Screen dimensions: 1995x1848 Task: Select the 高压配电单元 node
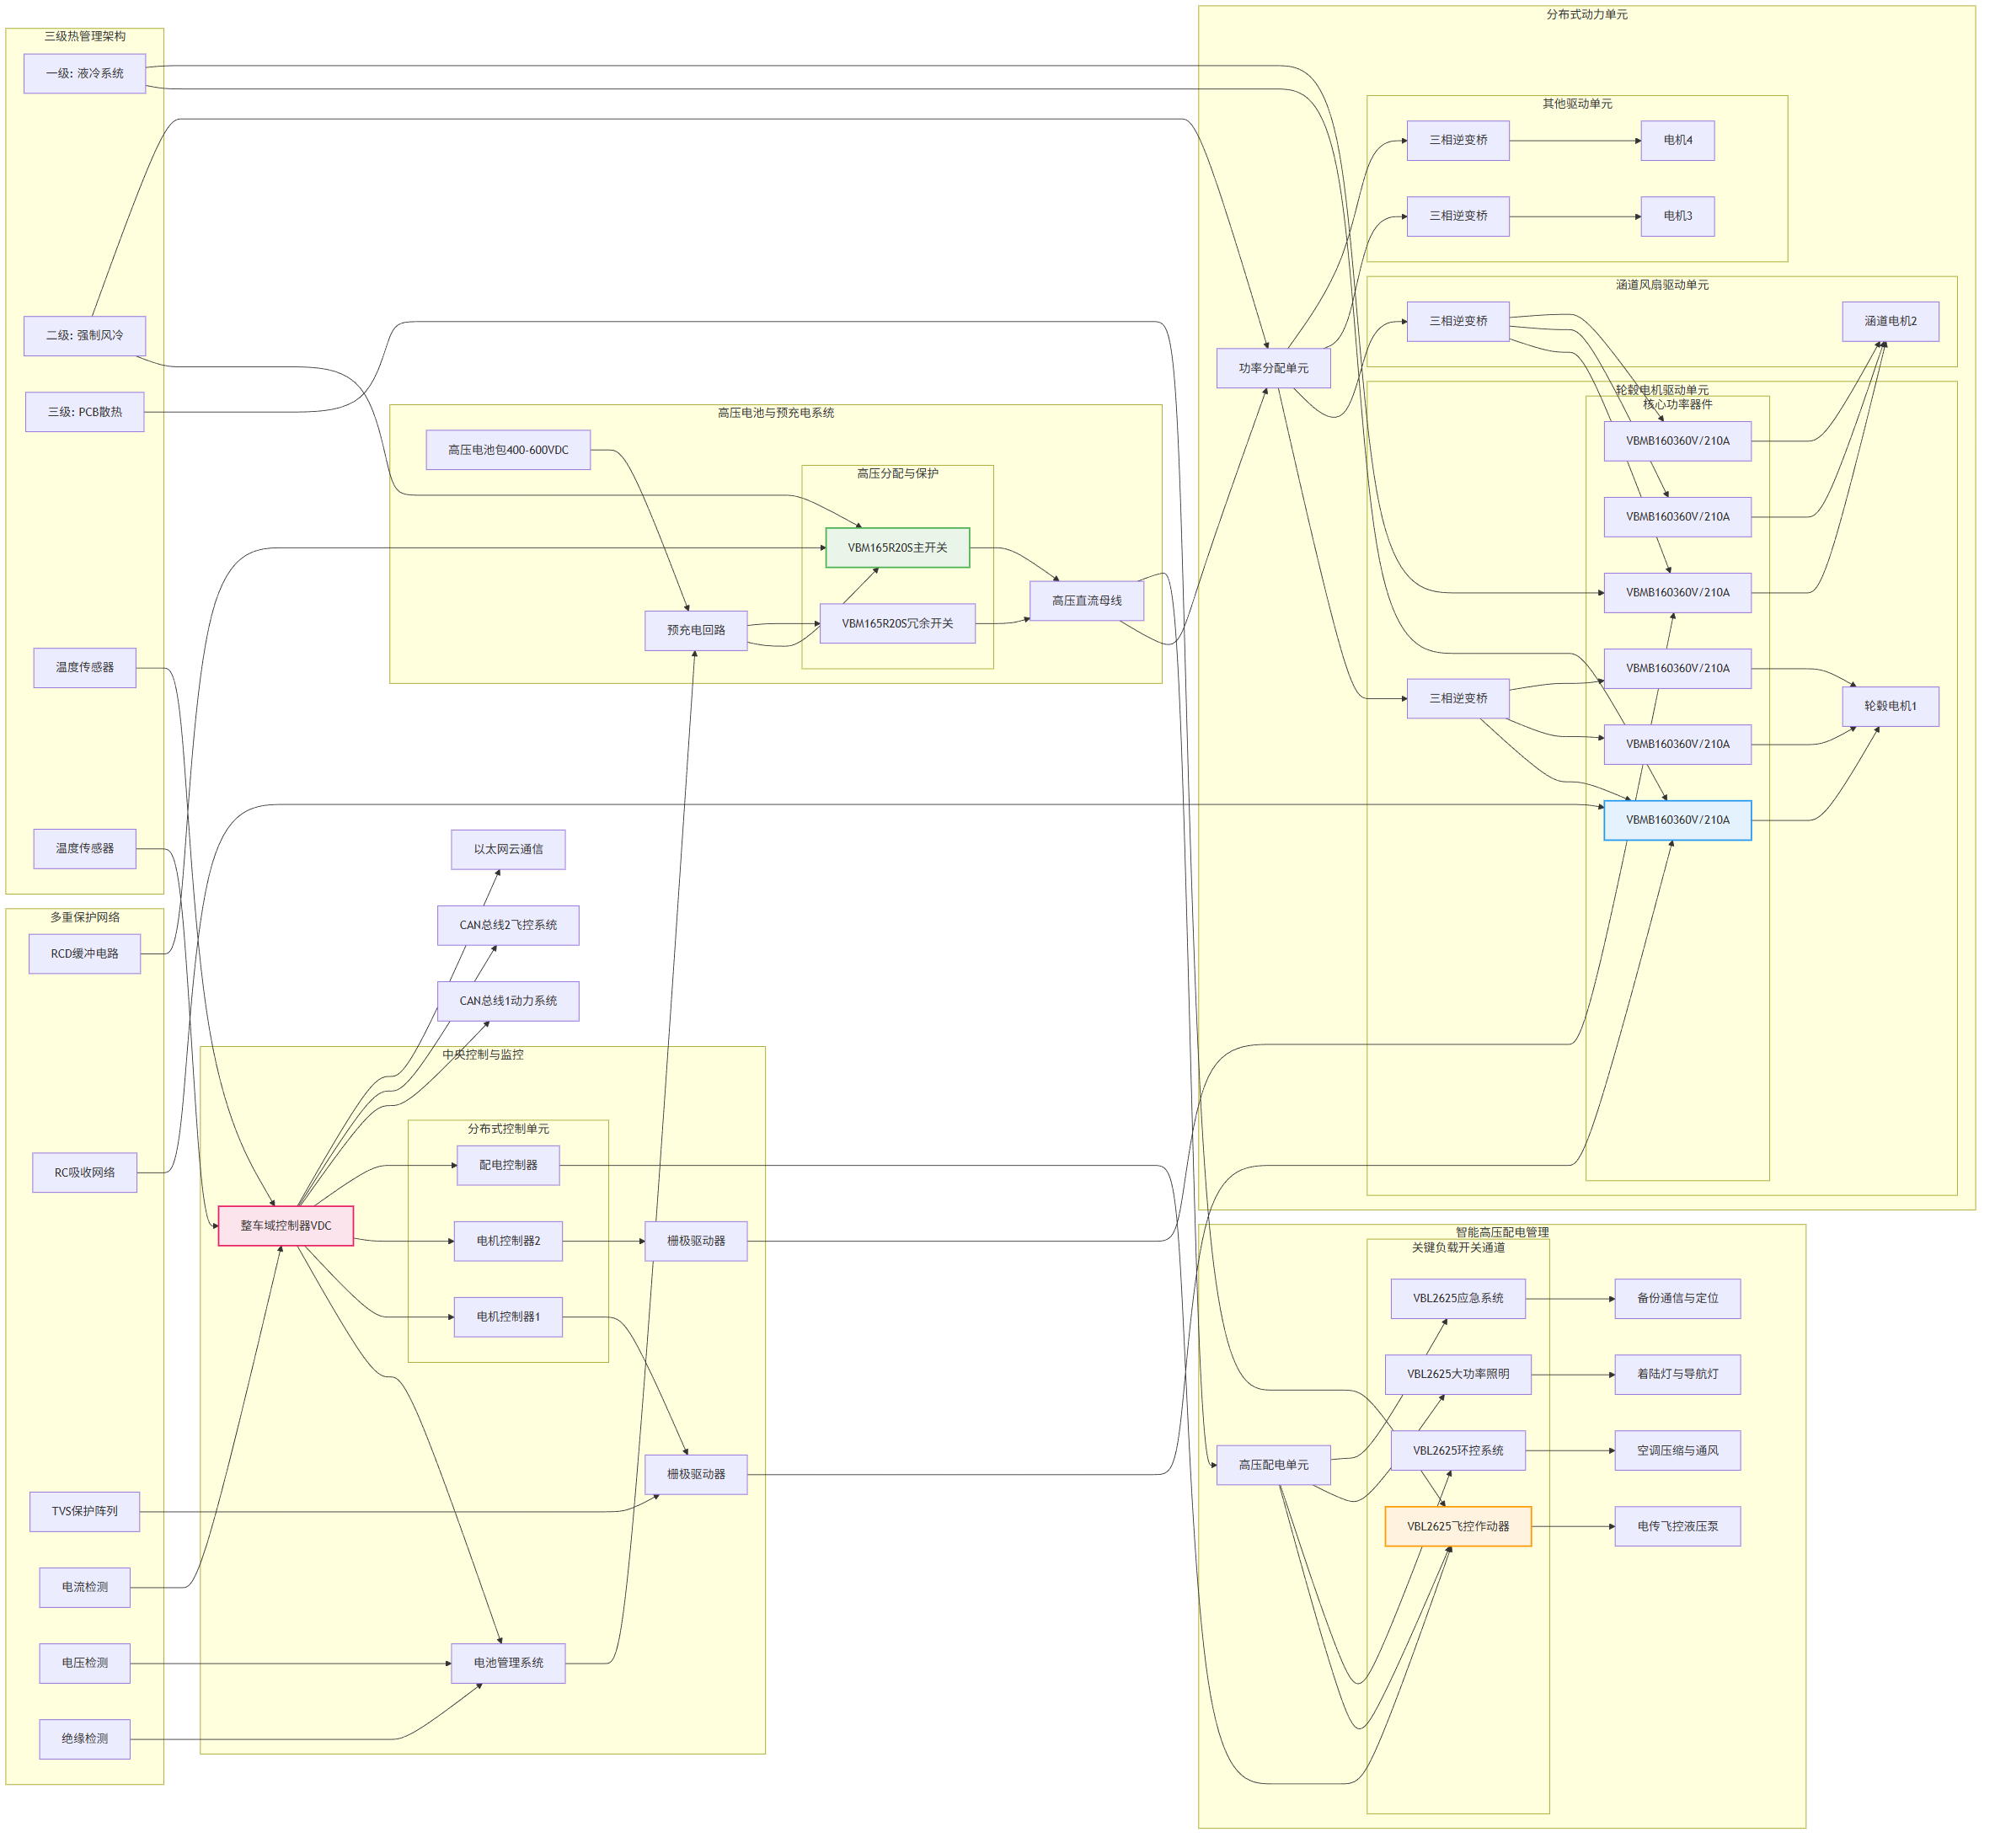click(x=1273, y=1465)
